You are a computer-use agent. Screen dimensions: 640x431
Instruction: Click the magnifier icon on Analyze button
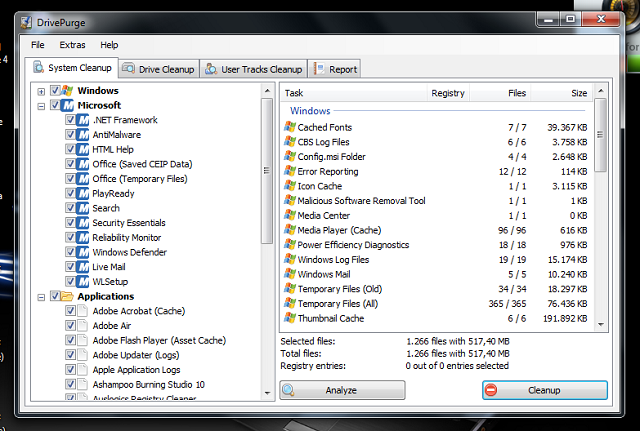click(x=289, y=390)
